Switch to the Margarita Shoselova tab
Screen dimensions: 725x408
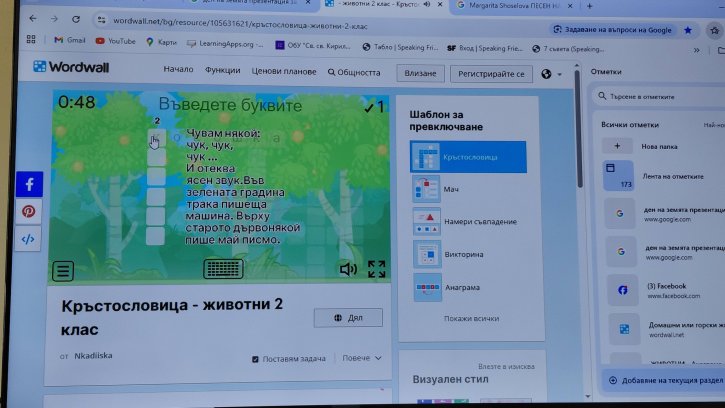[513, 6]
